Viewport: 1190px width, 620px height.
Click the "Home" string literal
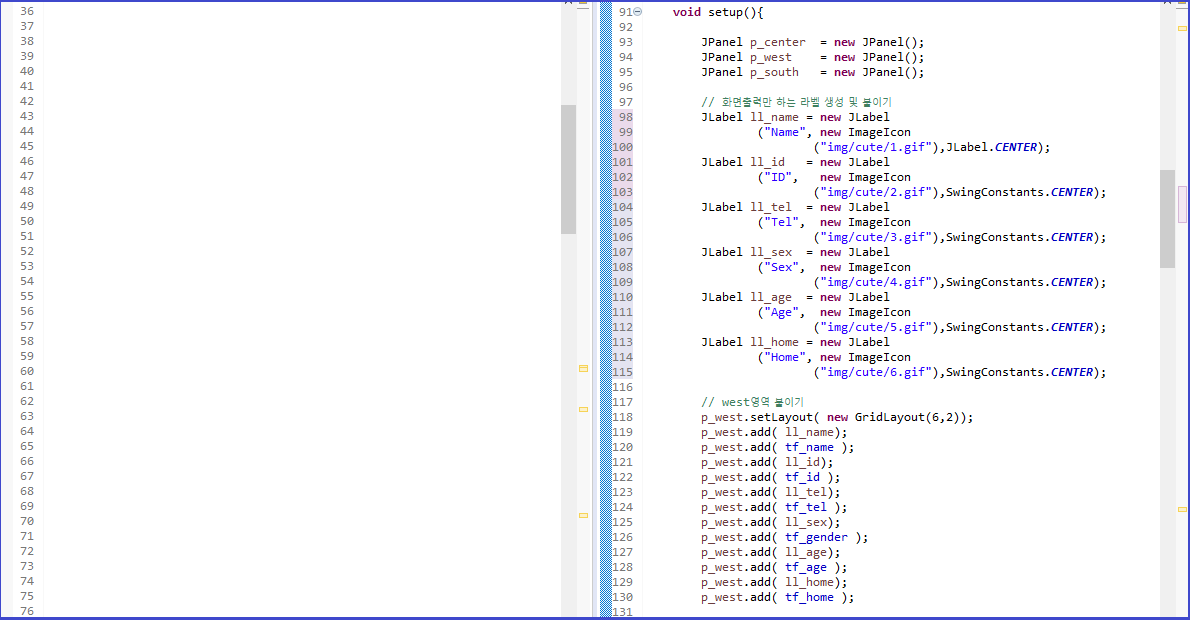tap(785, 357)
